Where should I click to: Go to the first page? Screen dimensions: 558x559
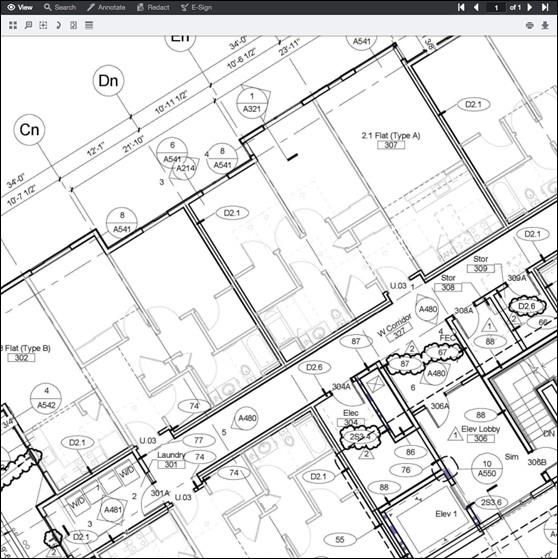(x=461, y=7)
